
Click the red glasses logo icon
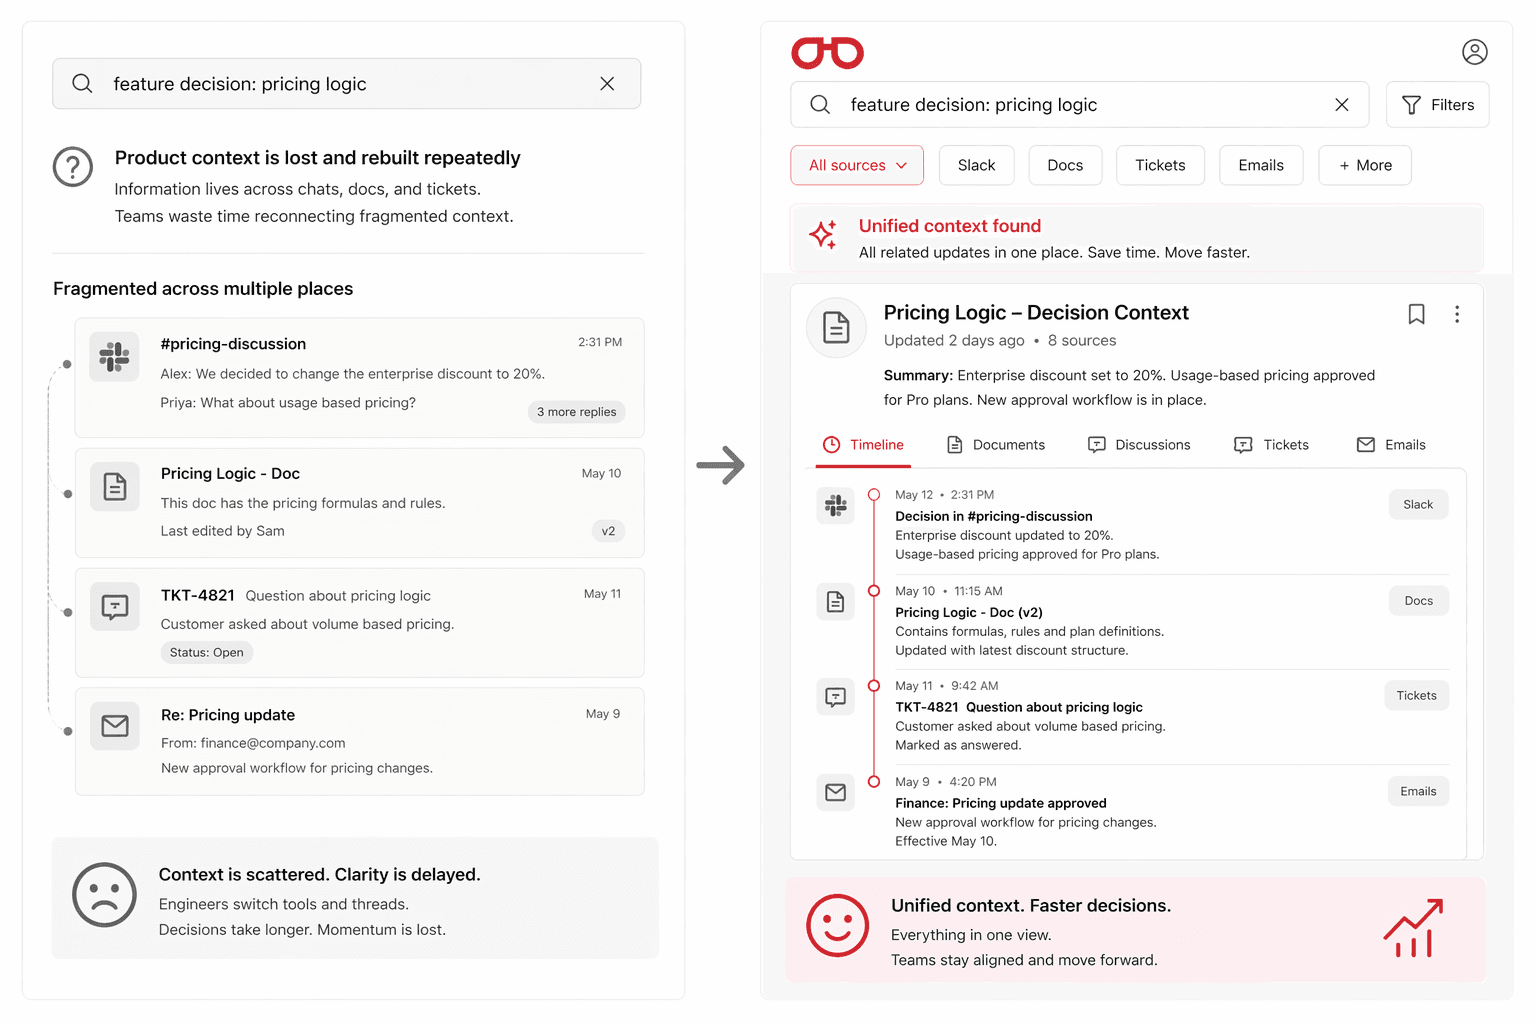827,53
